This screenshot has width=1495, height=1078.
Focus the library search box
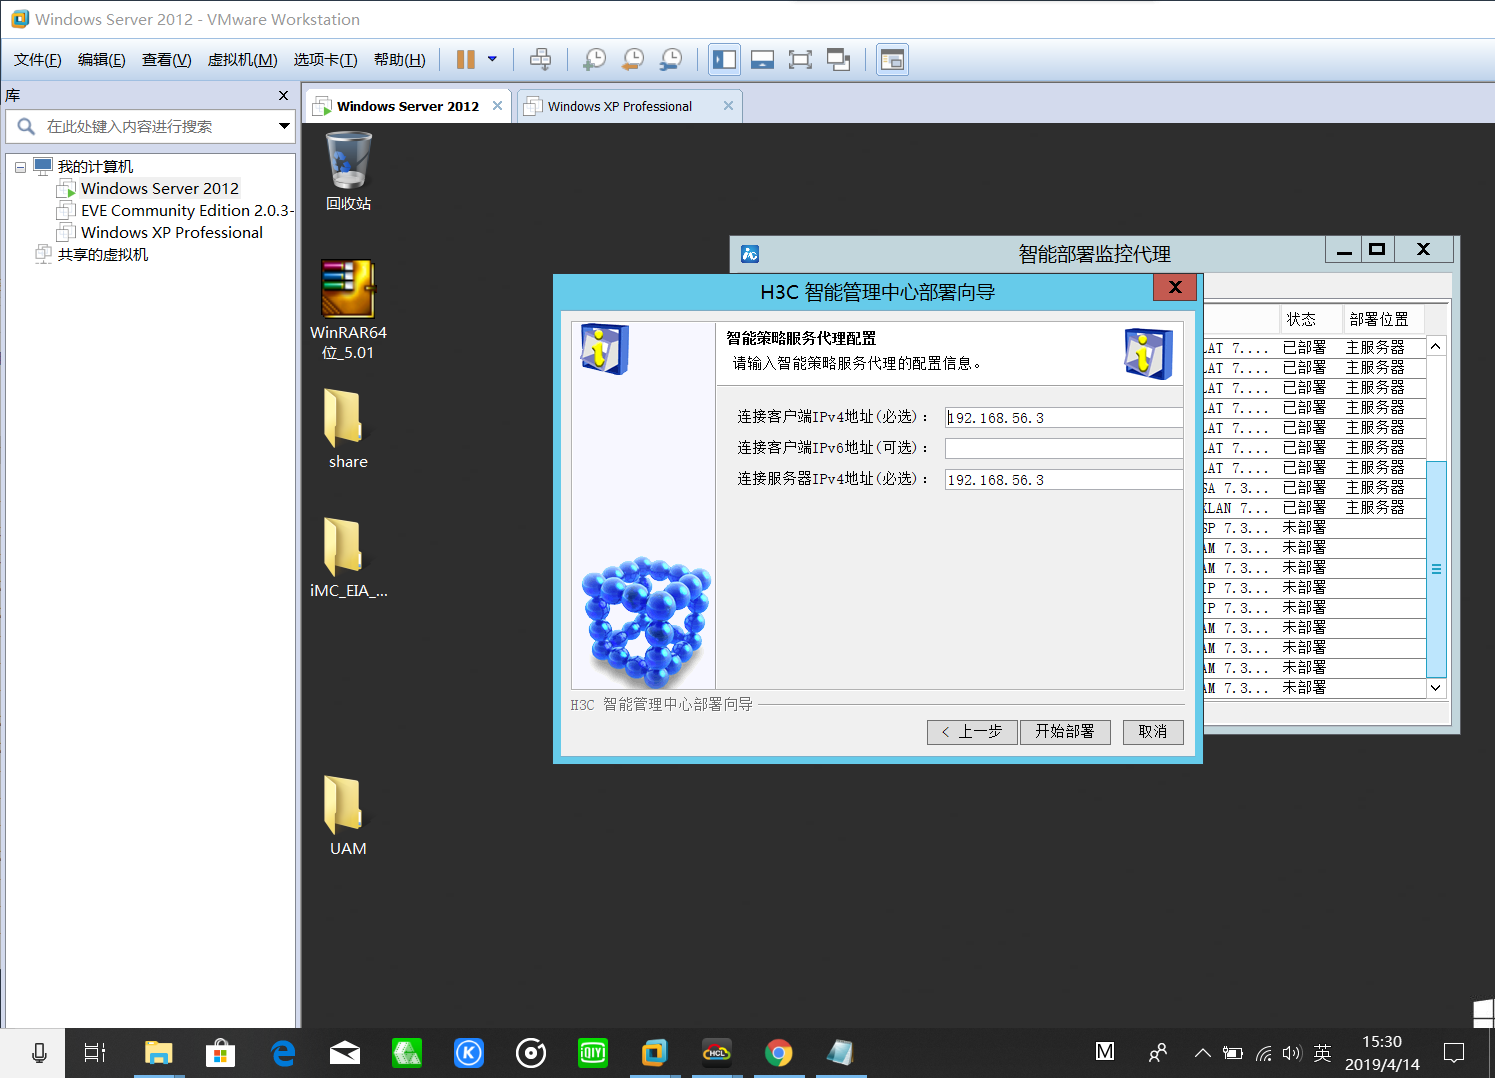tap(150, 126)
